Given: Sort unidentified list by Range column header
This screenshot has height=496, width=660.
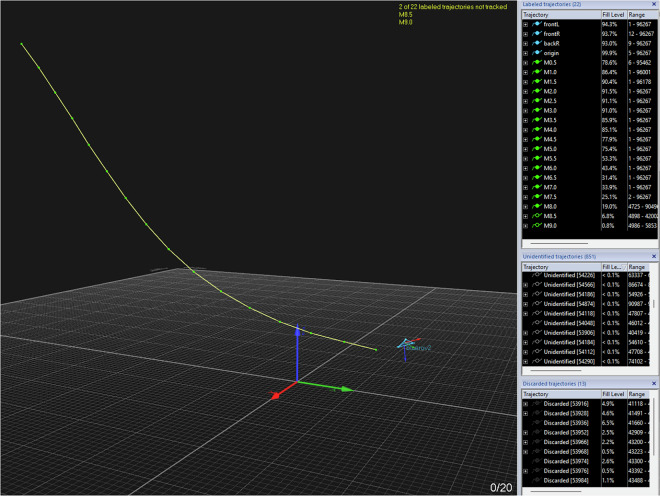Looking at the screenshot, I should (638, 267).
